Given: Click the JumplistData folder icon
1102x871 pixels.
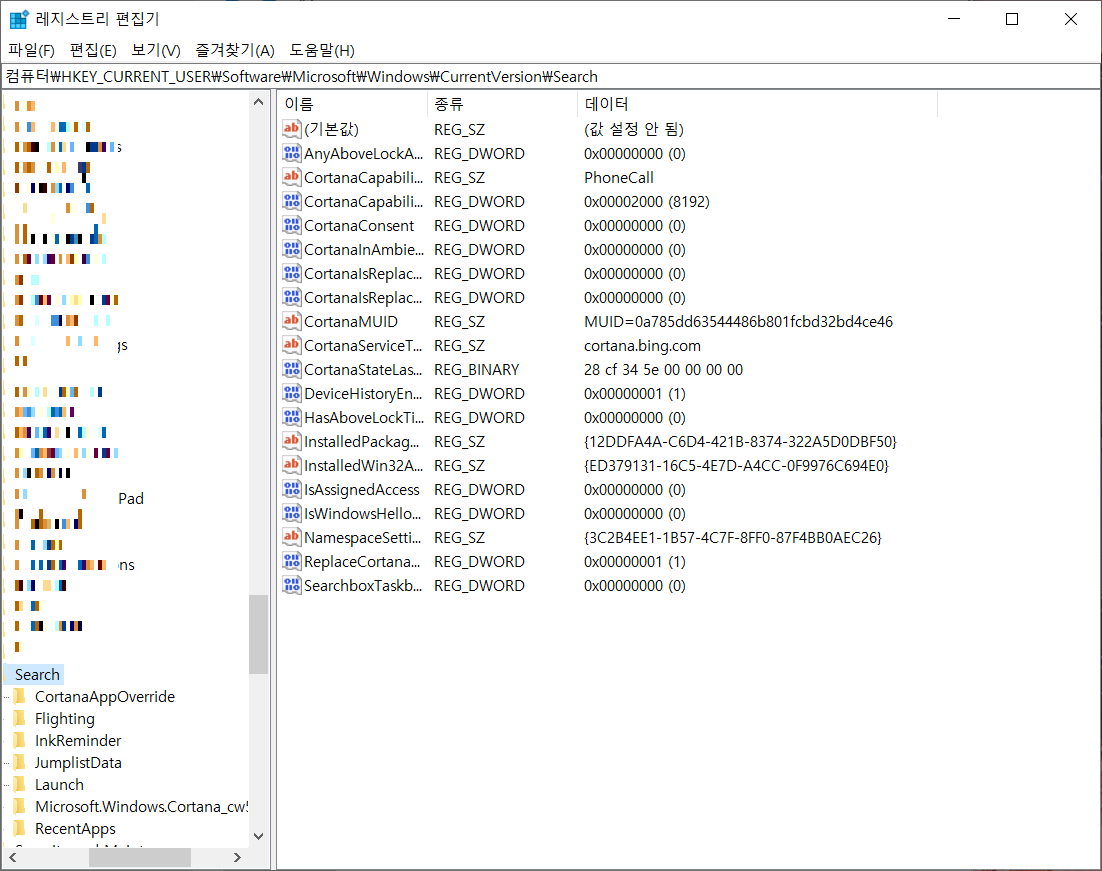Looking at the screenshot, I should (20, 762).
